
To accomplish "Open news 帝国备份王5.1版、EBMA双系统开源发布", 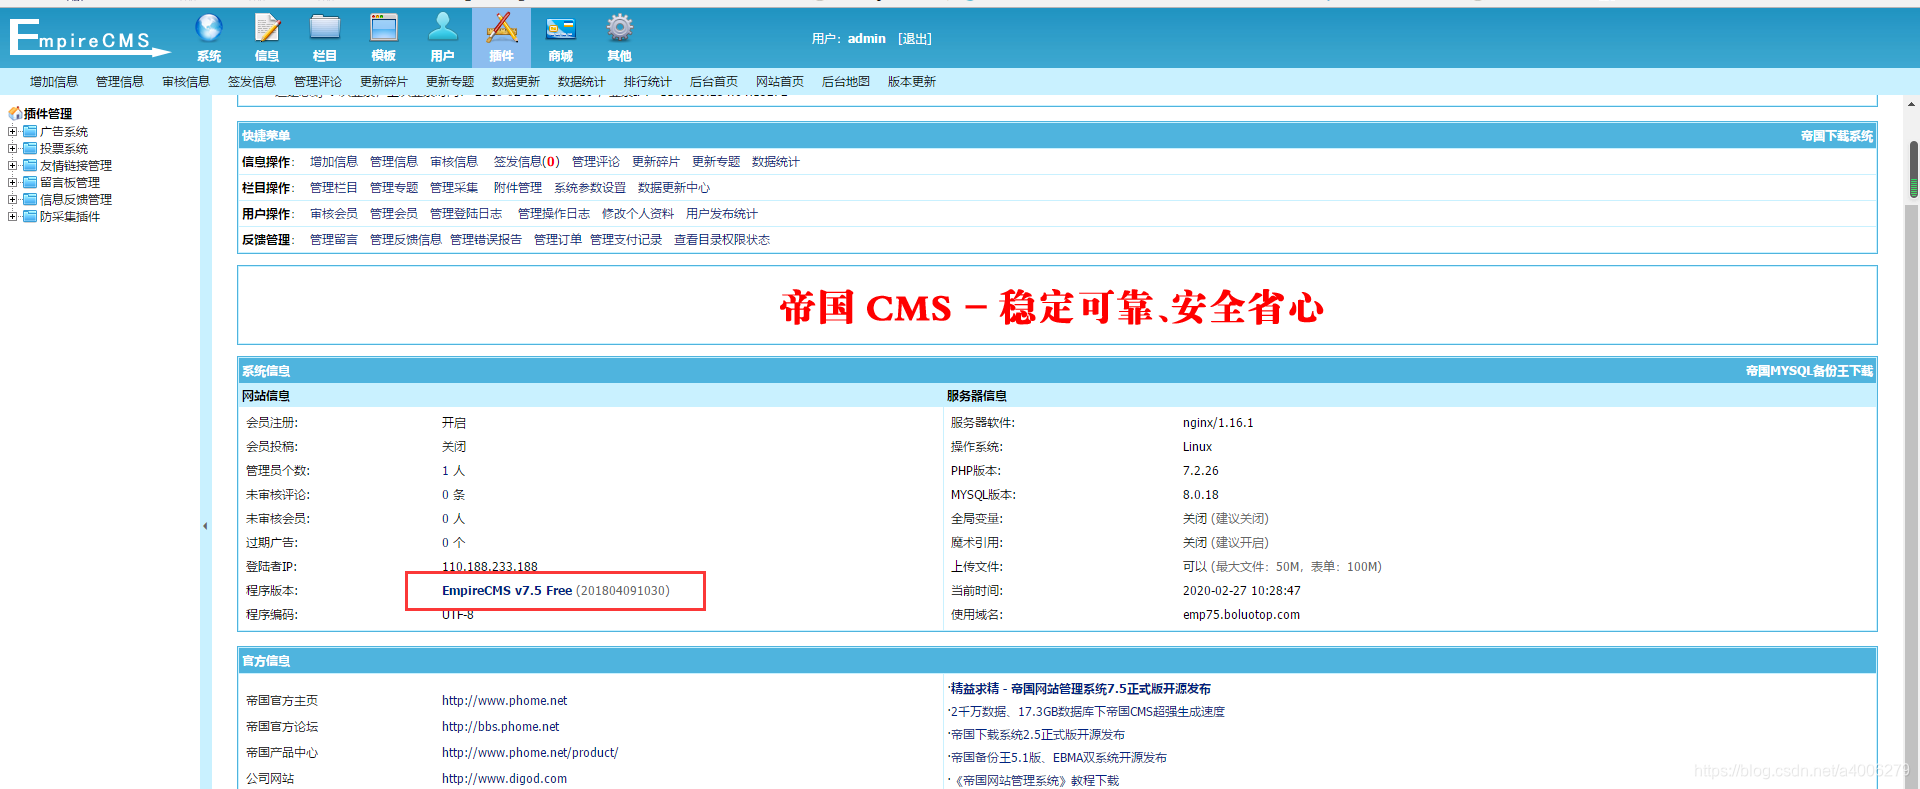I will pos(1059,758).
